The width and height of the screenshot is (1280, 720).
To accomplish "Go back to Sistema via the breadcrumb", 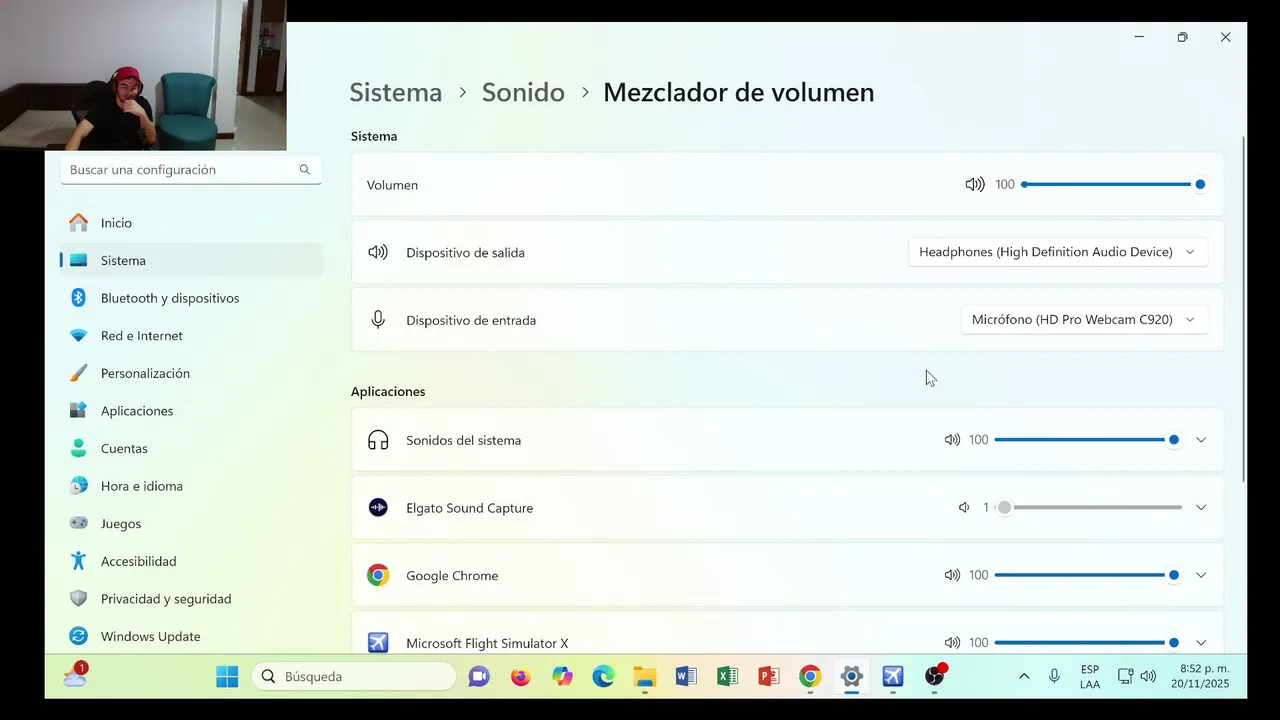I will (x=395, y=92).
